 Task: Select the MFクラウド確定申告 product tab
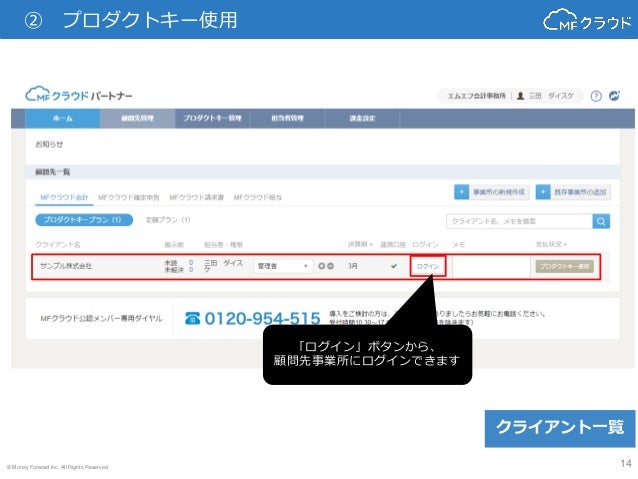[x=129, y=197]
